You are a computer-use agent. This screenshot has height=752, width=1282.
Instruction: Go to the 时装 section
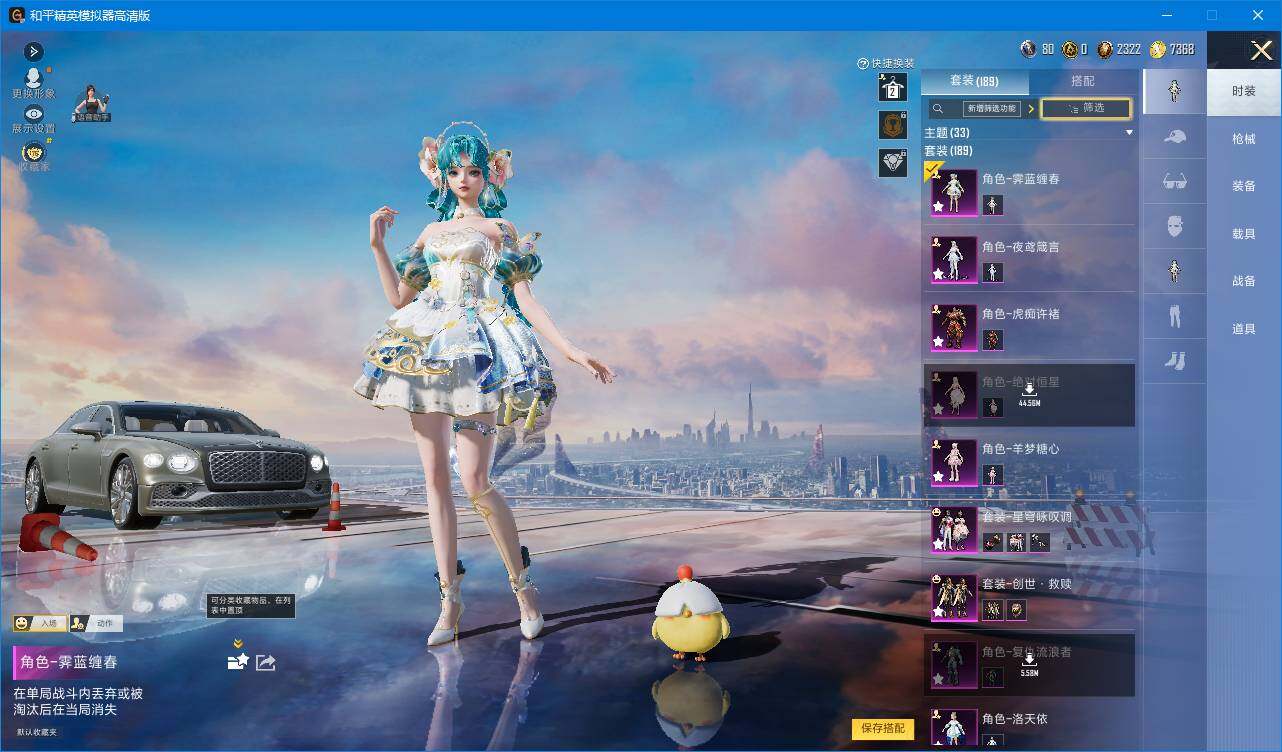[x=1244, y=91]
